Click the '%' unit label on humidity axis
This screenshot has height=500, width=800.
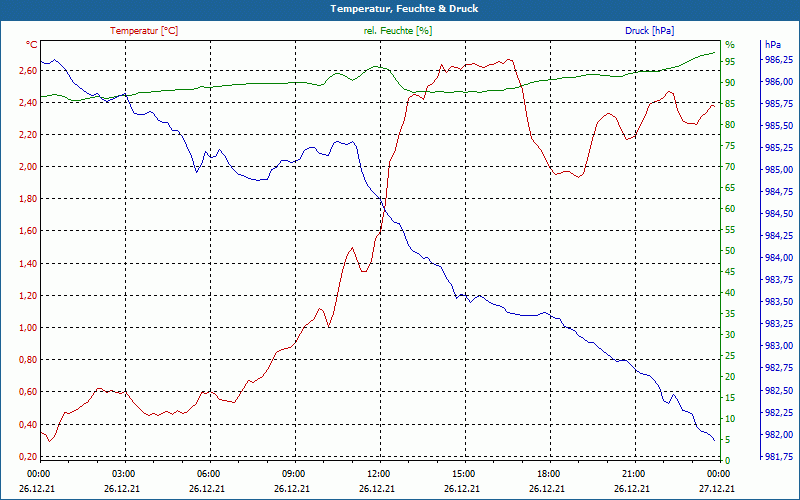730,45
